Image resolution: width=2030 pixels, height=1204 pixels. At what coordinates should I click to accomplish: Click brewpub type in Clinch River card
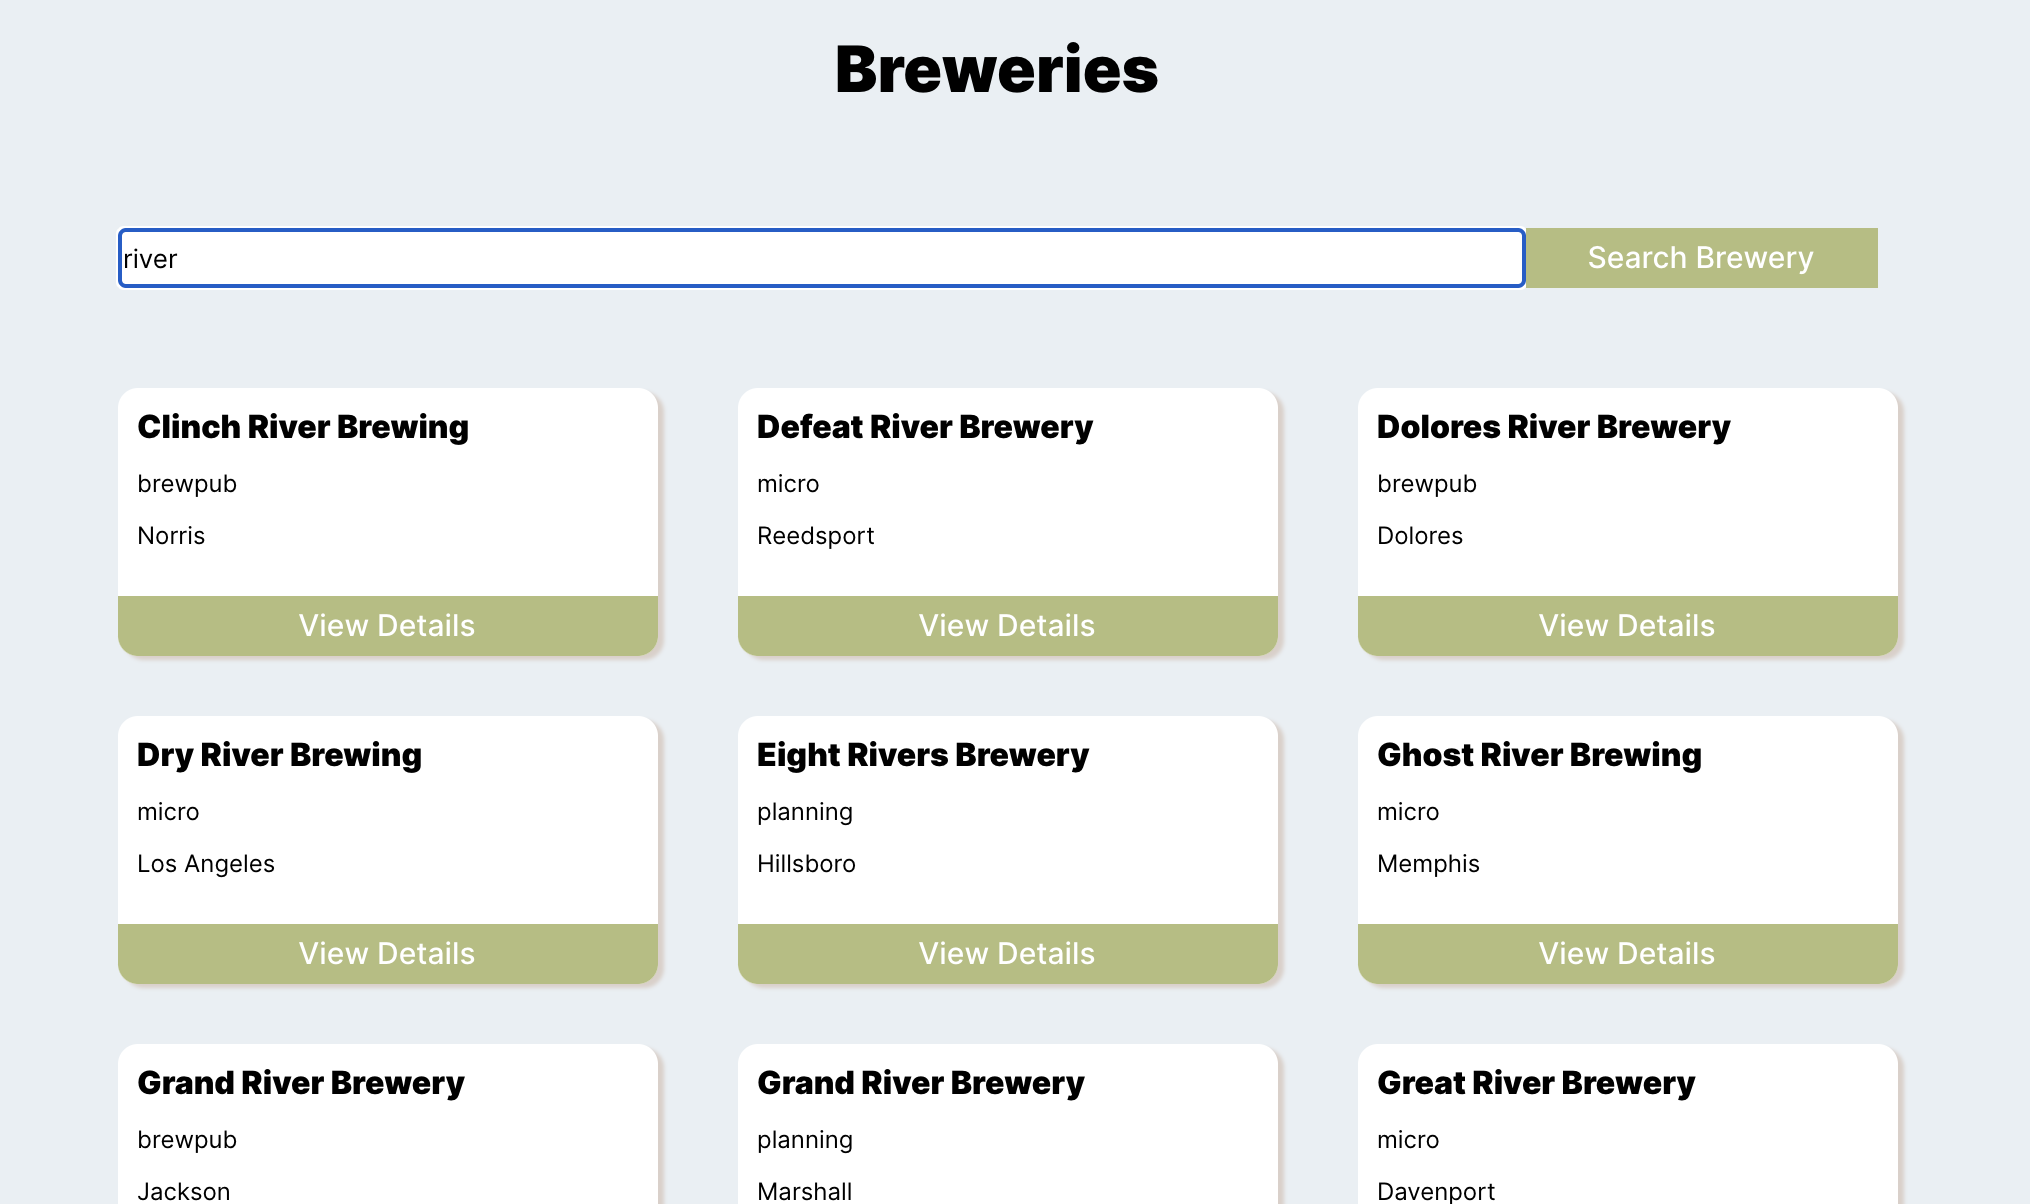[x=187, y=484]
